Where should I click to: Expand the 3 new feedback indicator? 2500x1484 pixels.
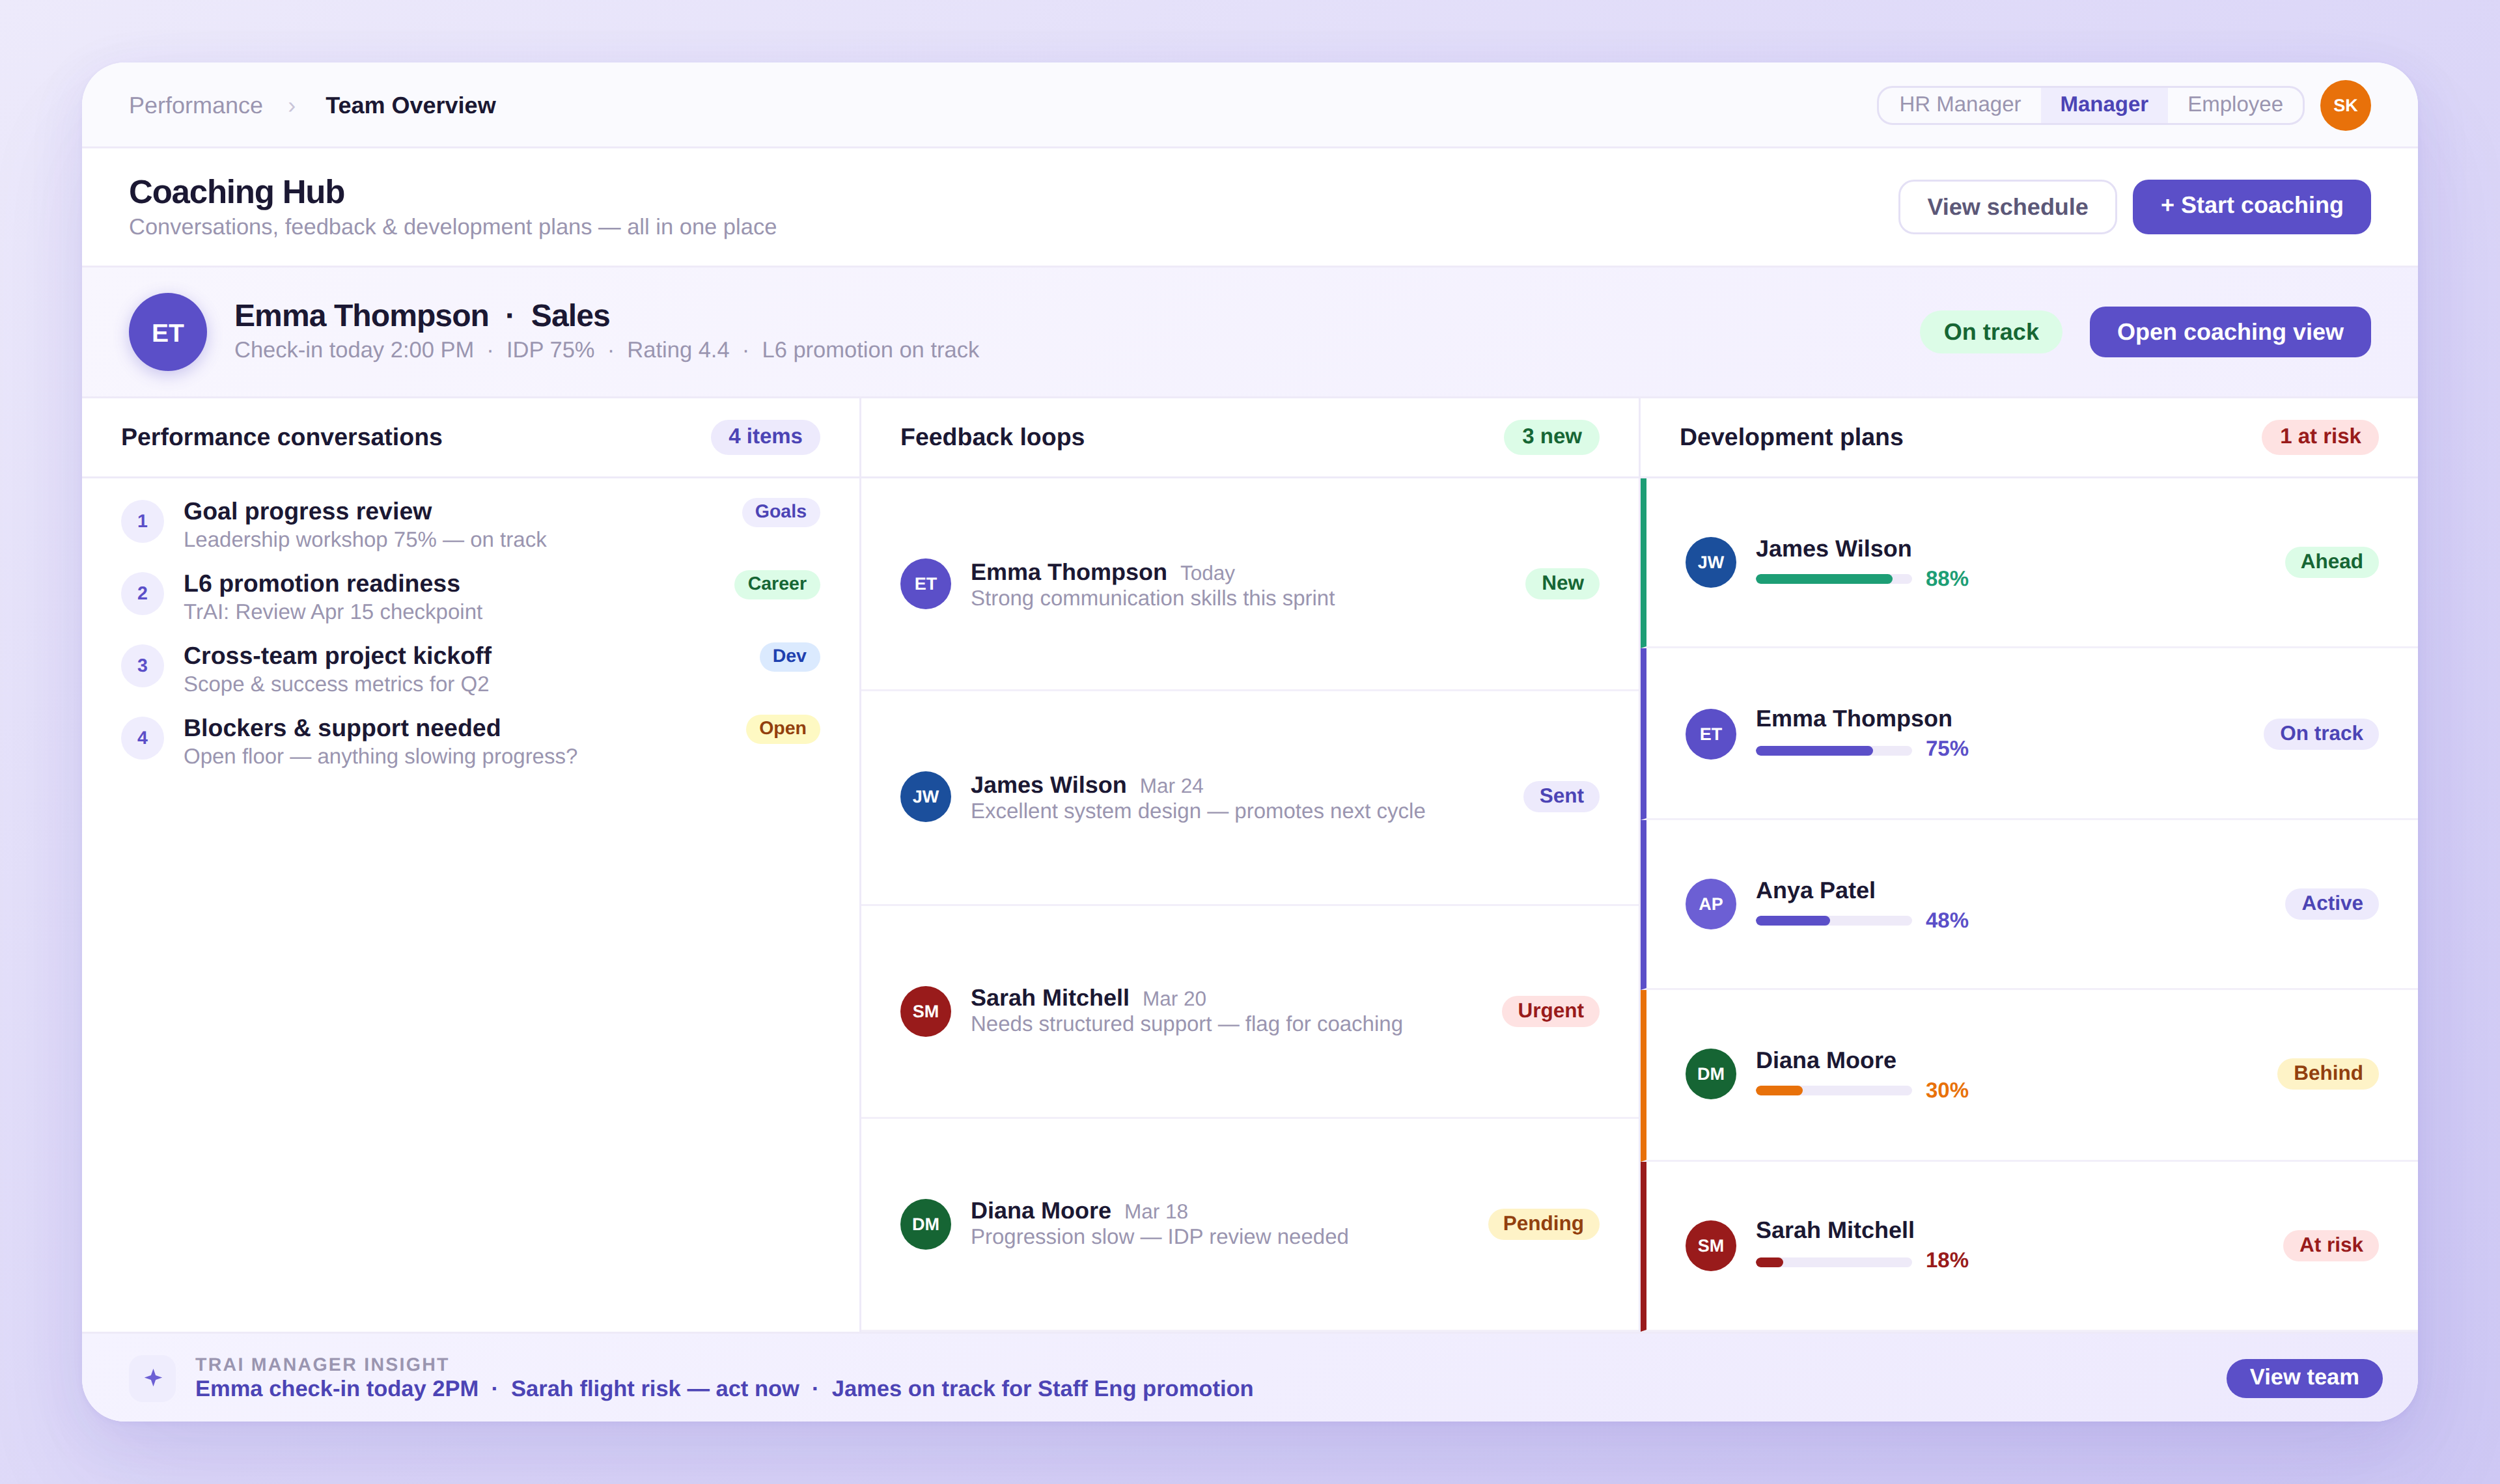pyautogui.click(x=1550, y=436)
